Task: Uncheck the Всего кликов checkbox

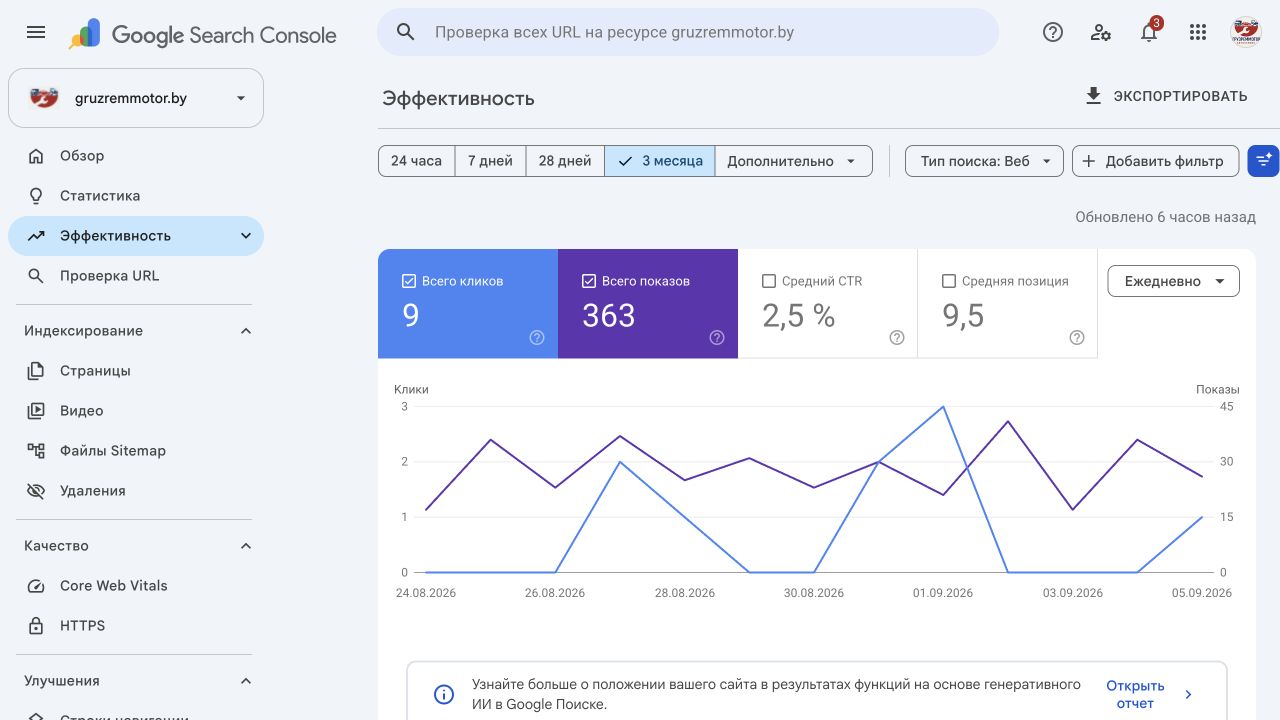Action: point(408,281)
